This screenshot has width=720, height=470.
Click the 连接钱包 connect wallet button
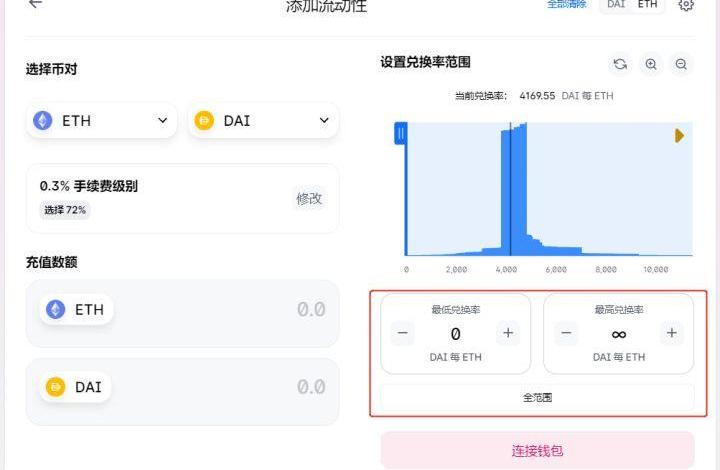point(537,451)
